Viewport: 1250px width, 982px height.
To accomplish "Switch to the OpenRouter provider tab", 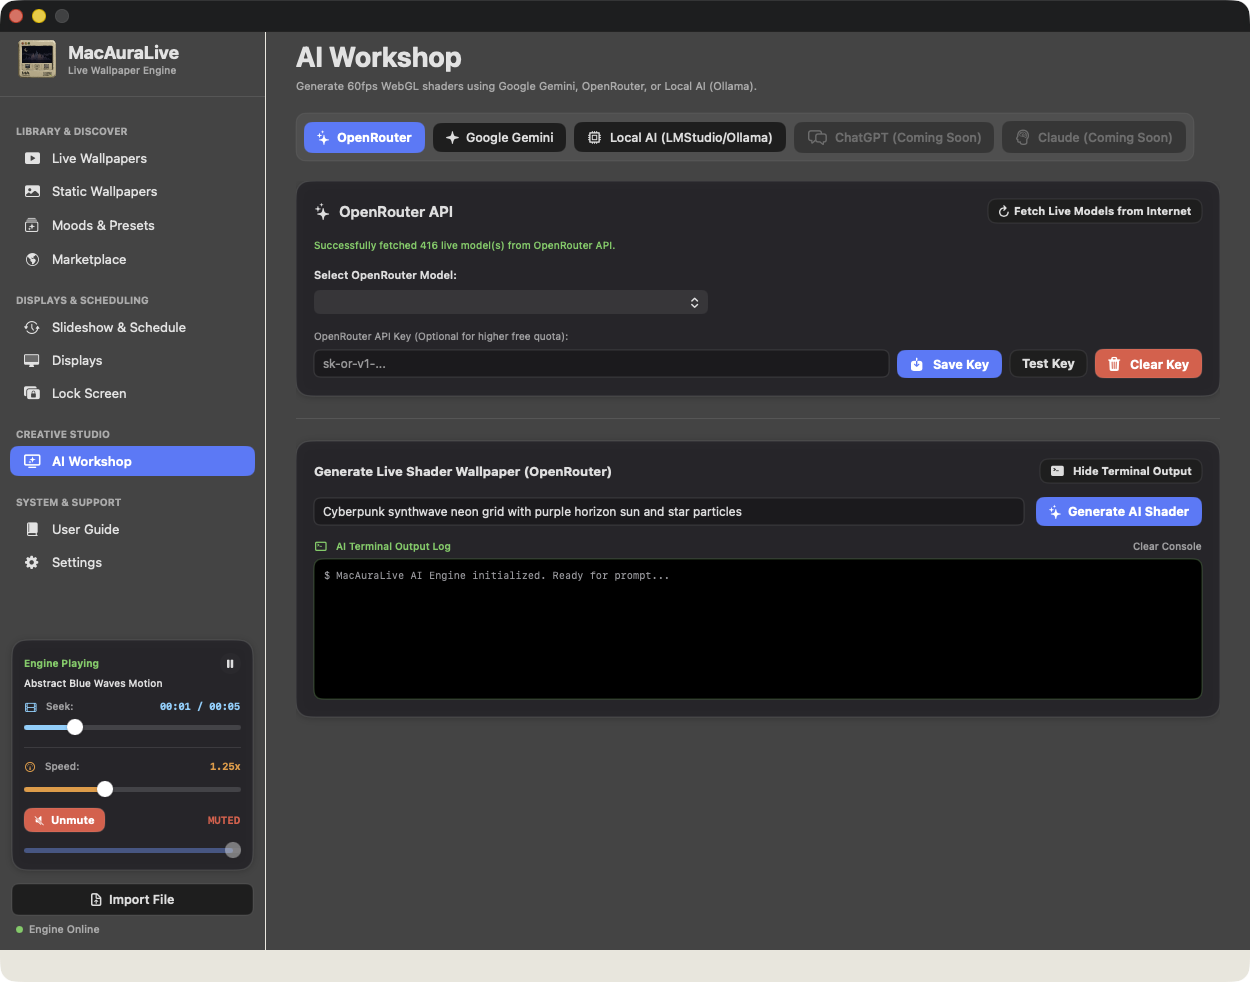I will [x=364, y=137].
